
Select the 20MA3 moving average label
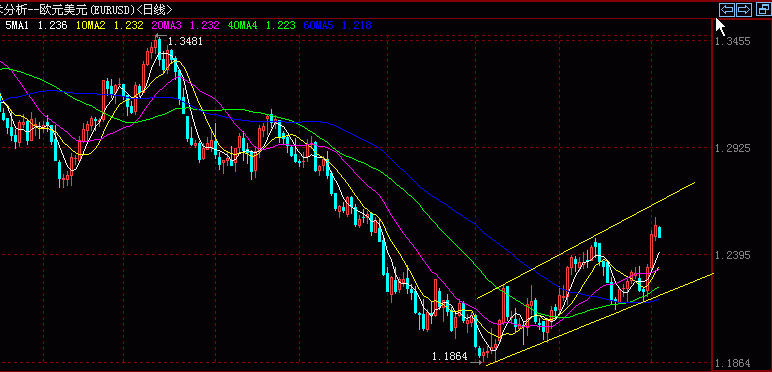tap(167, 26)
